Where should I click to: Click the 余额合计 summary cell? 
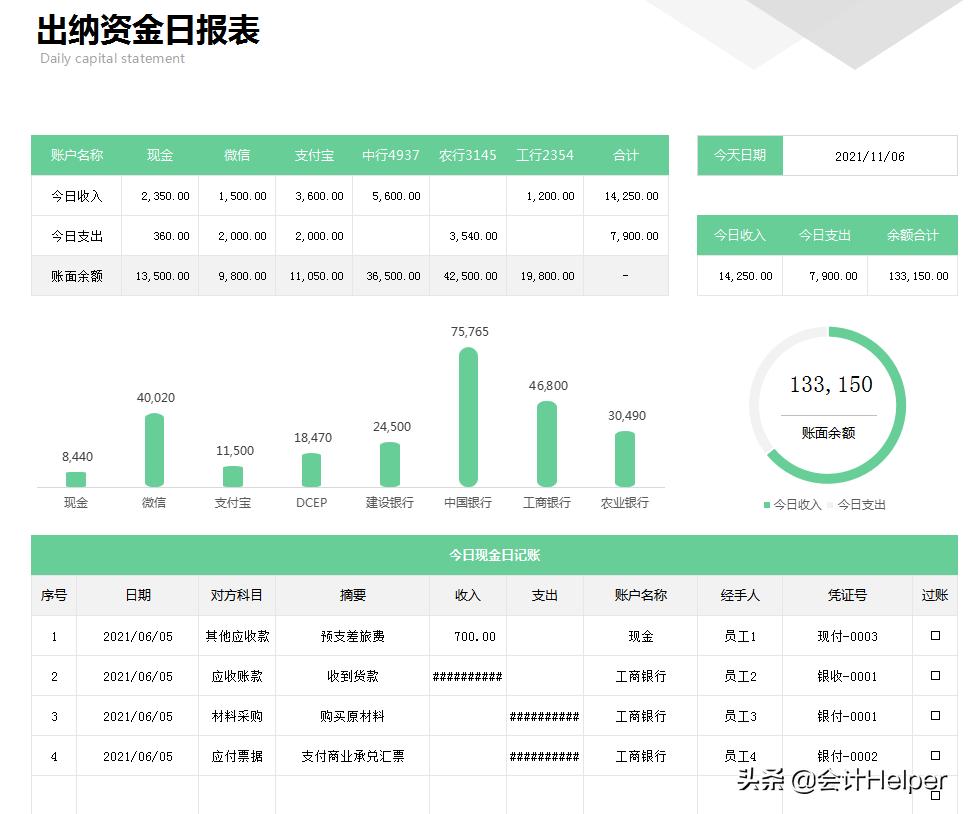click(911, 235)
